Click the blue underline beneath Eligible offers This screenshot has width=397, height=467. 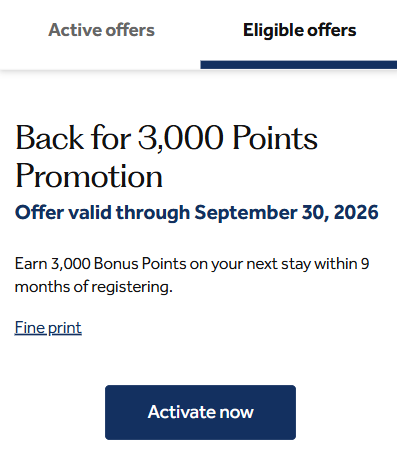pyautogui.click(x=299, y=65)
